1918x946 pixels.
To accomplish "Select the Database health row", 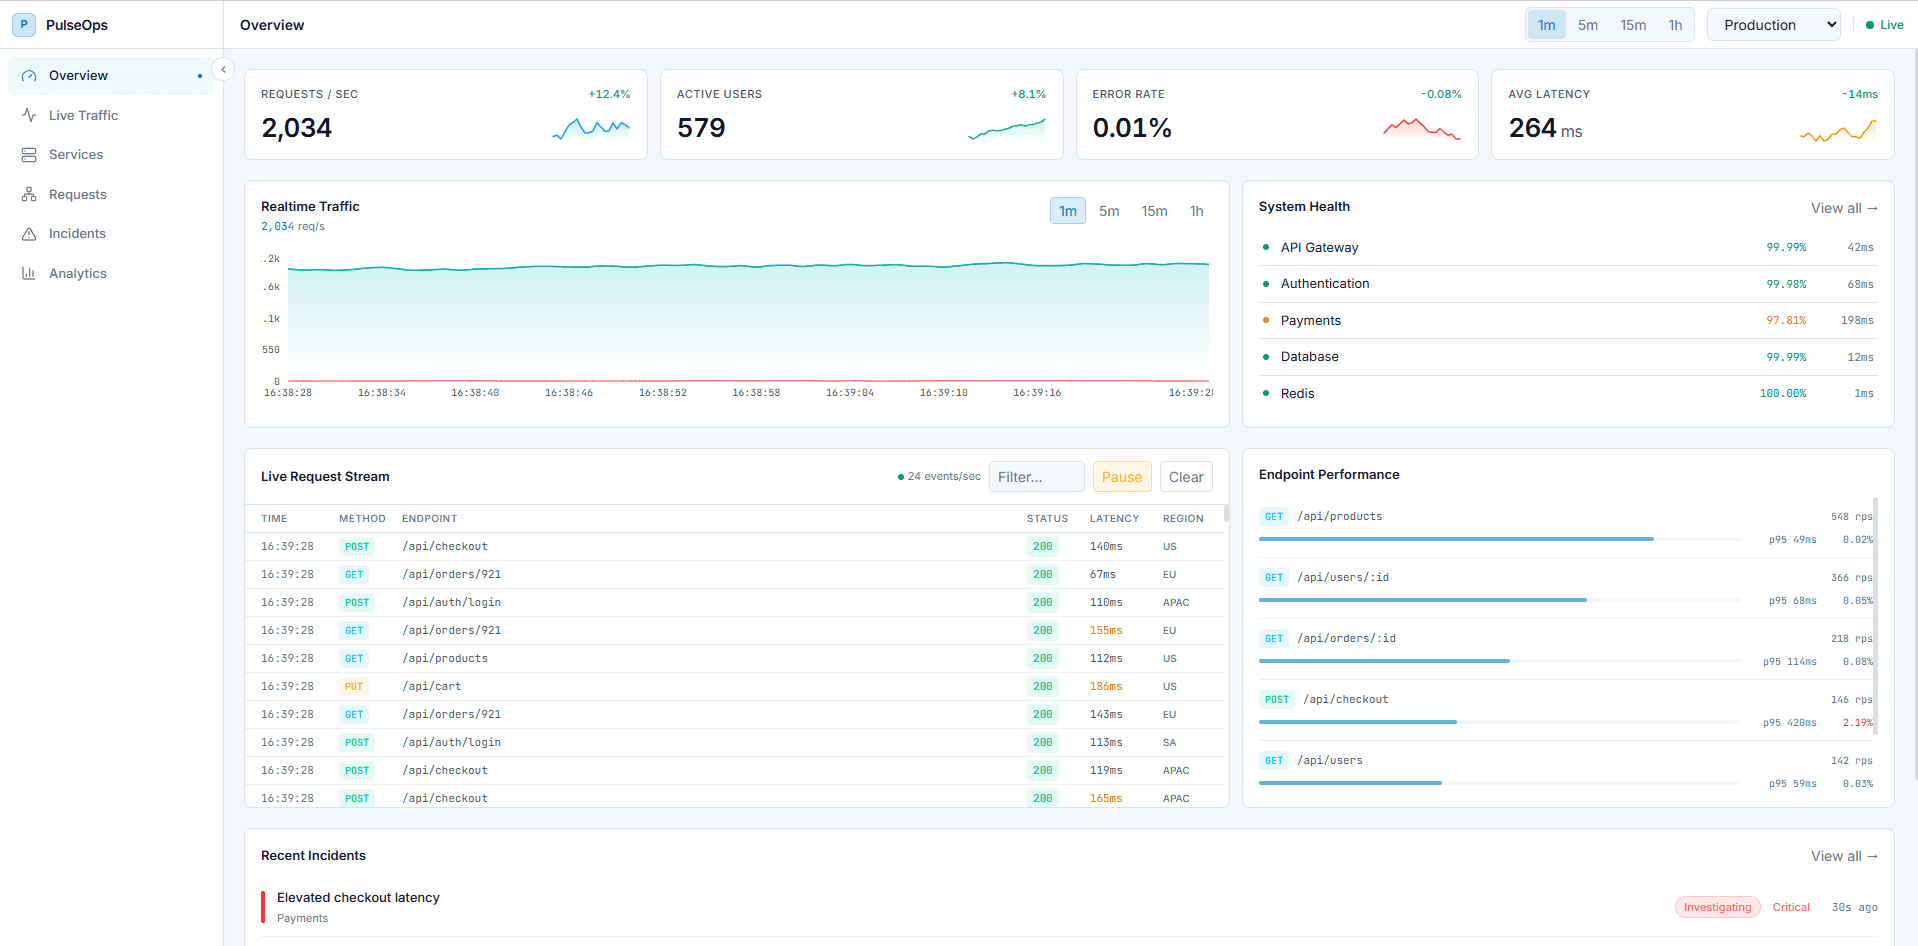I will coord(1568,357).
